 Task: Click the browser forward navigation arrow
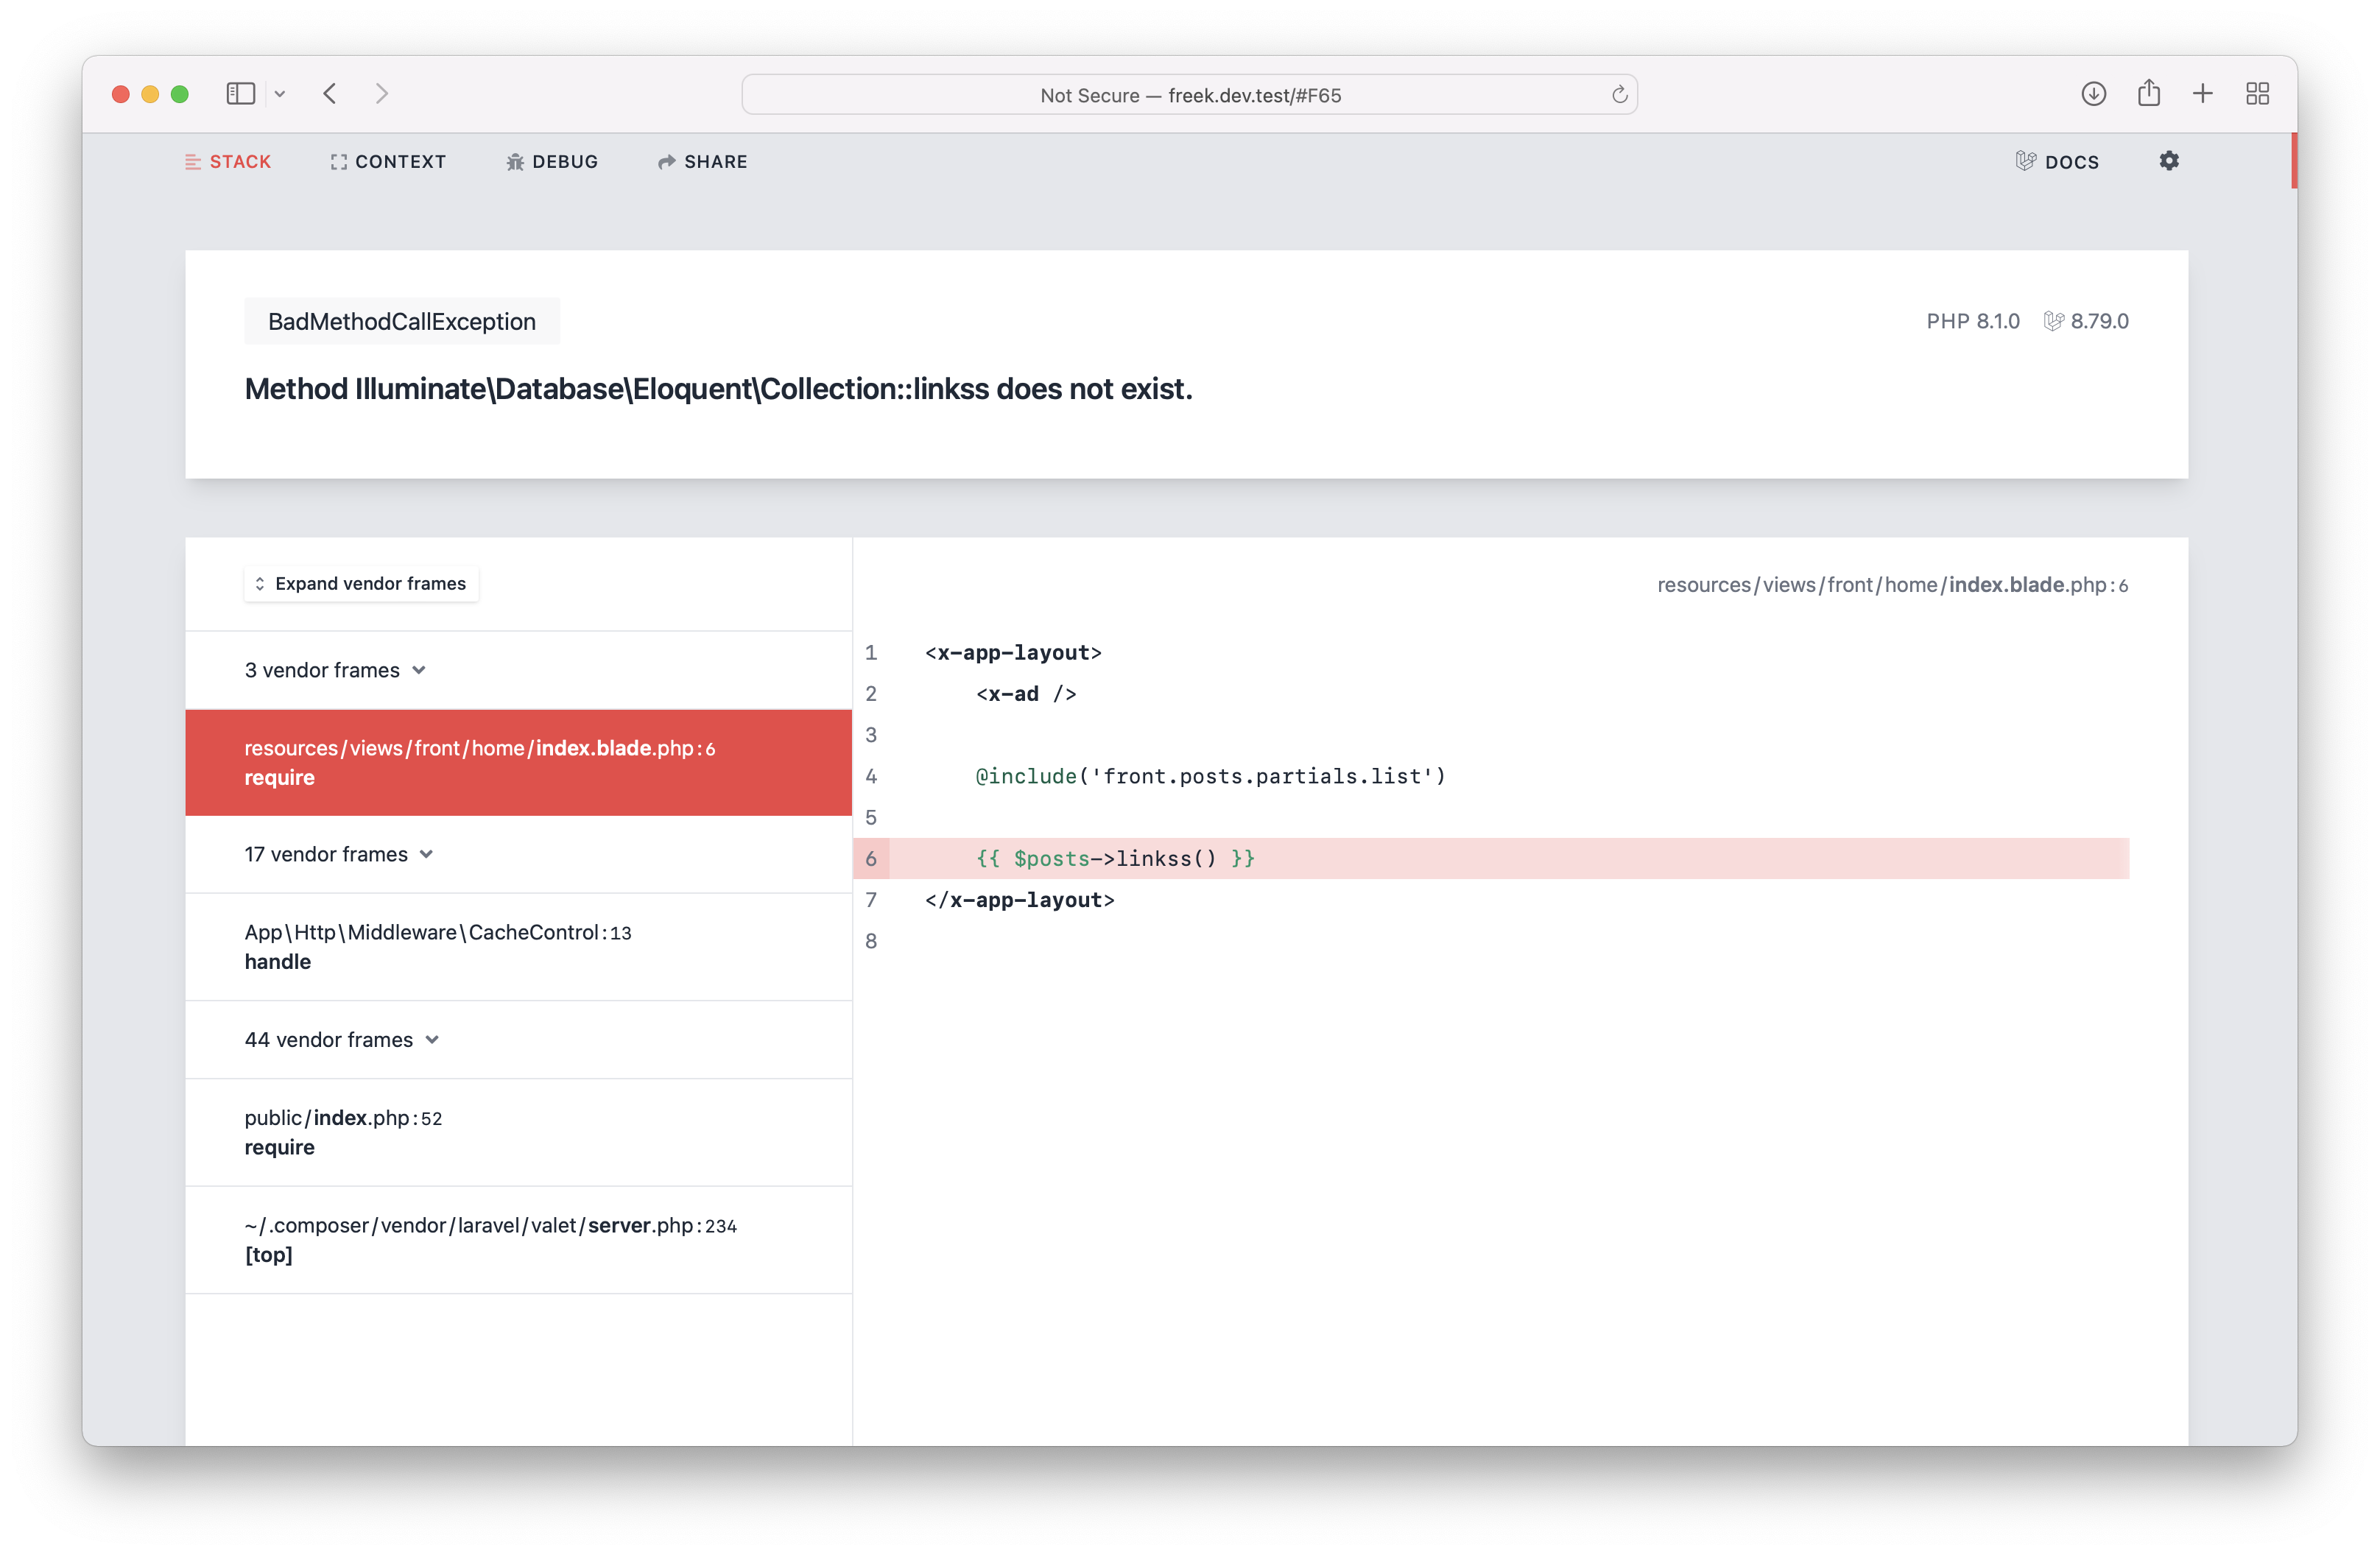(x=384, y=94)
